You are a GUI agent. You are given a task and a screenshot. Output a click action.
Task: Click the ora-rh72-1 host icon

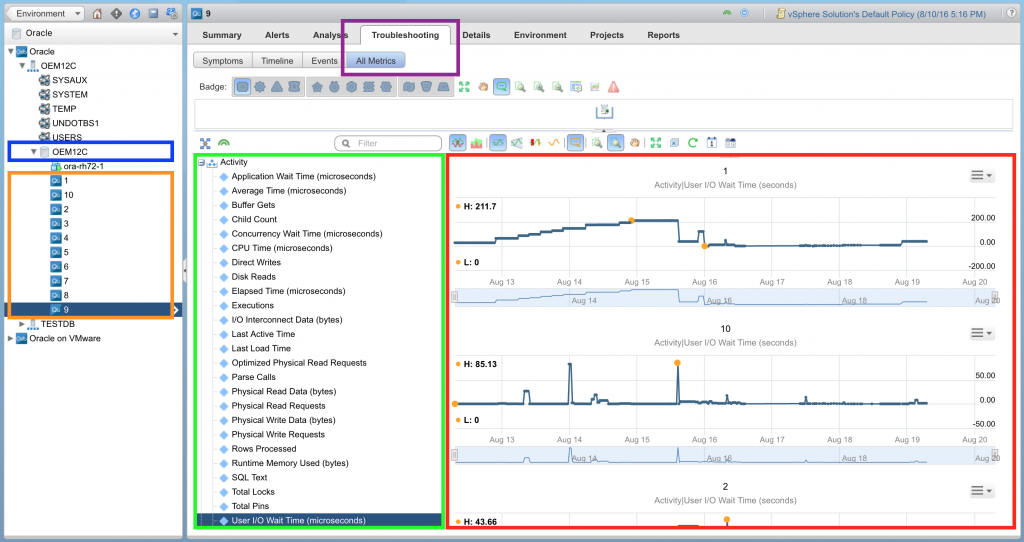[x=56, y=166]
